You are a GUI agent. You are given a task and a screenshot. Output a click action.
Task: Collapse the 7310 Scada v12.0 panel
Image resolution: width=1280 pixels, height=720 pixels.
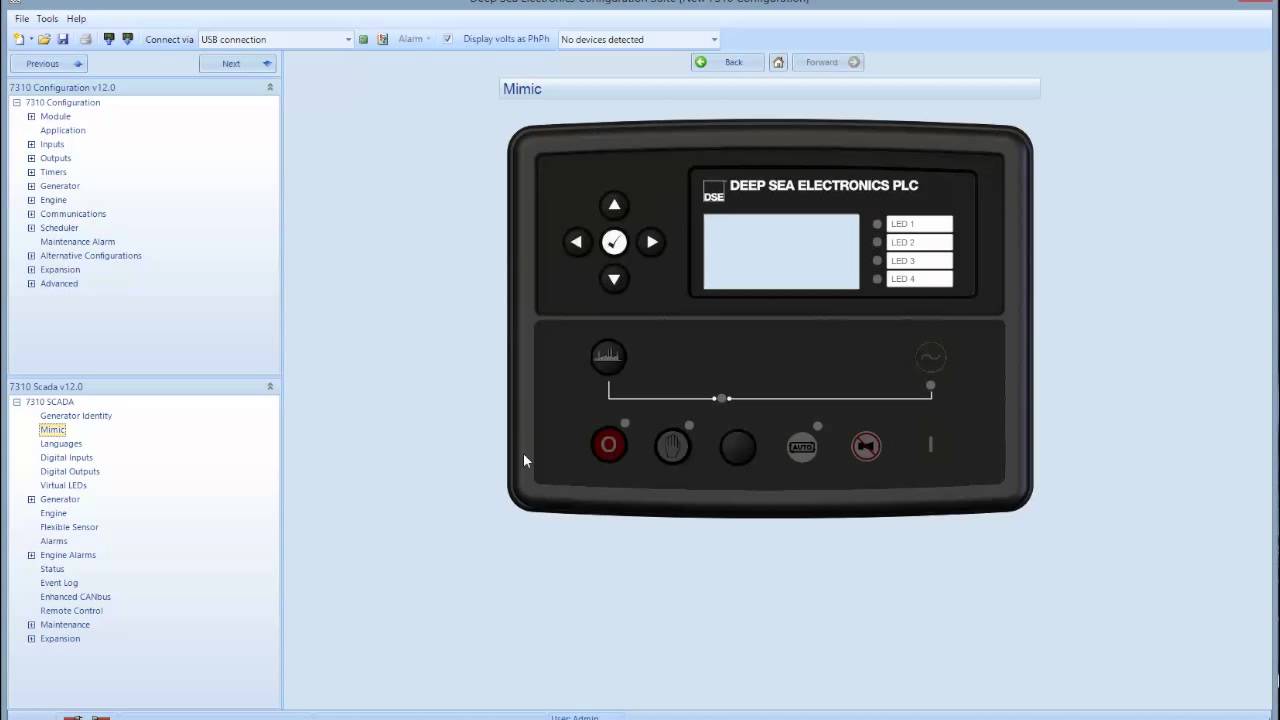270,386
